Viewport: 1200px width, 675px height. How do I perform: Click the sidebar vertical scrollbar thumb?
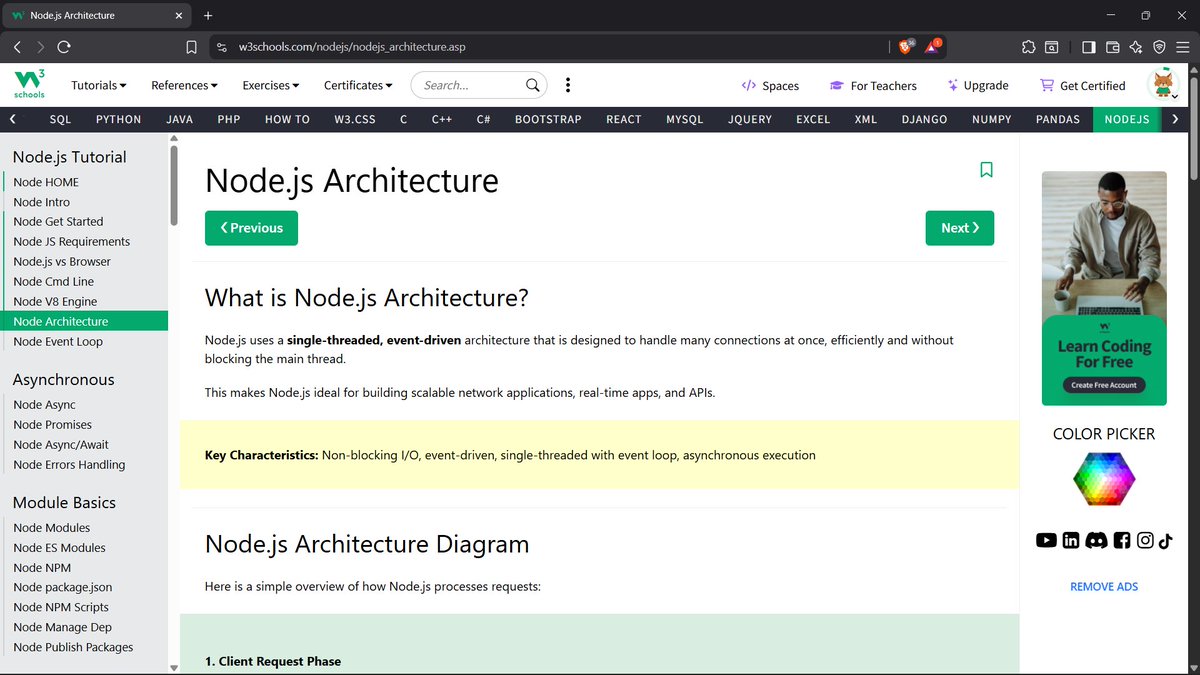pyautogui.click(x=174, y=184)
